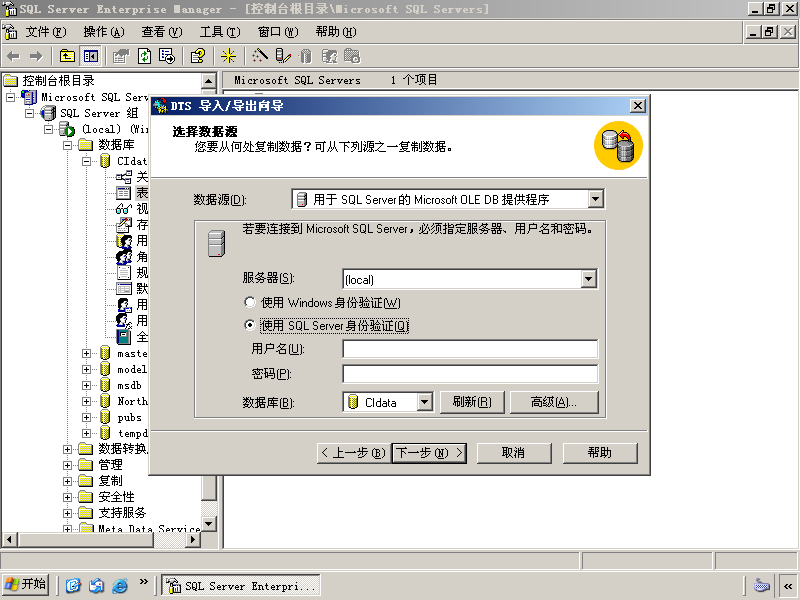Click the 上一步(B) button
This screenshot has height=600, width=800.
pyautogui.click(x=354, y=453)
